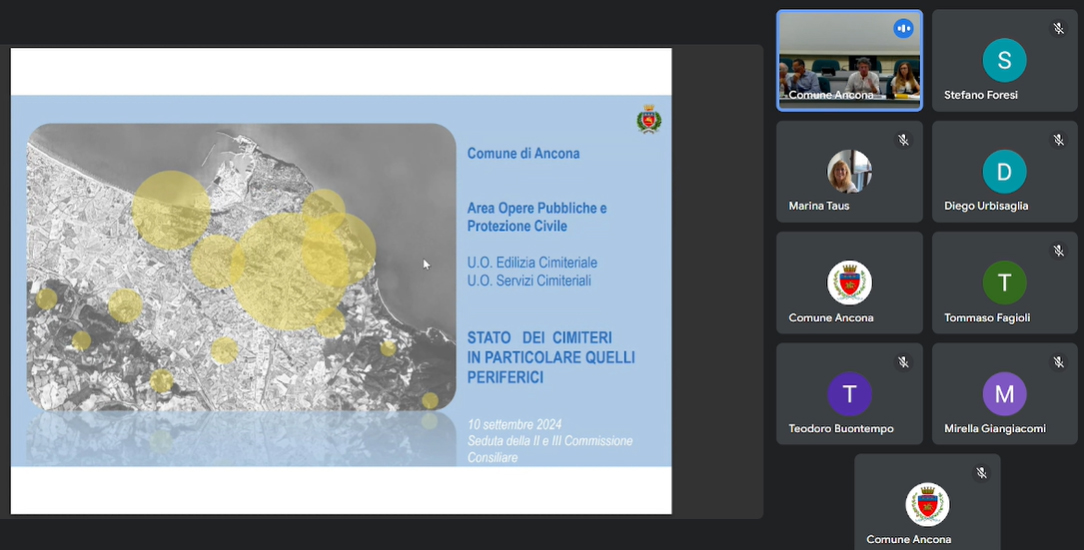Select Marina Taus's profile photo

[x=849, y=171]
